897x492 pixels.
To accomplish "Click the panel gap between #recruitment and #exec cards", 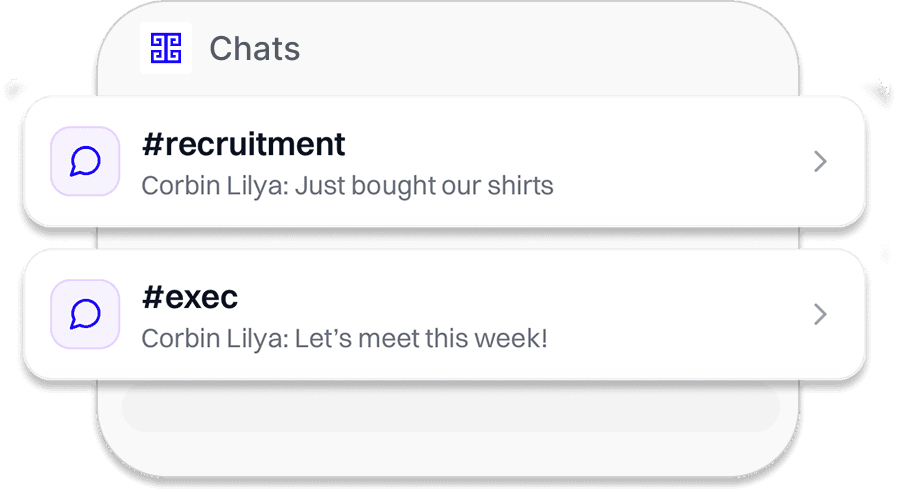I will tap(450, 238).
